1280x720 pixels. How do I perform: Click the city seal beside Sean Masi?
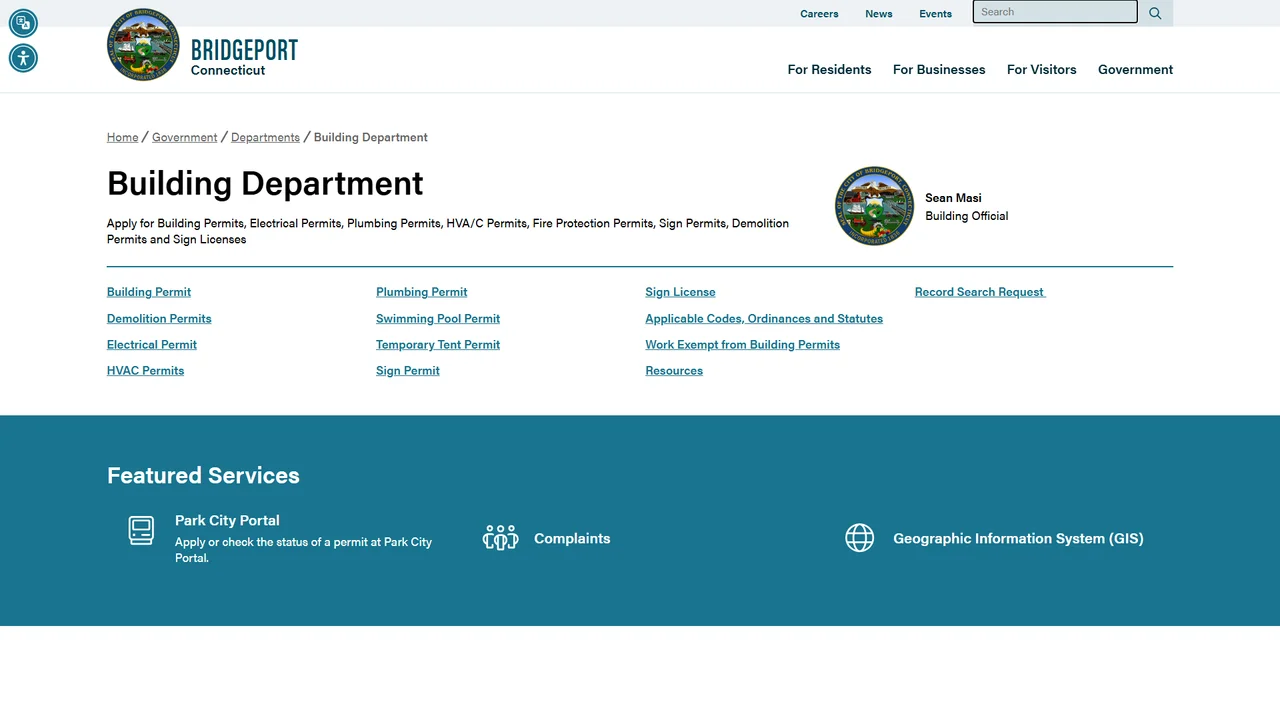click(x=874, y=206)
